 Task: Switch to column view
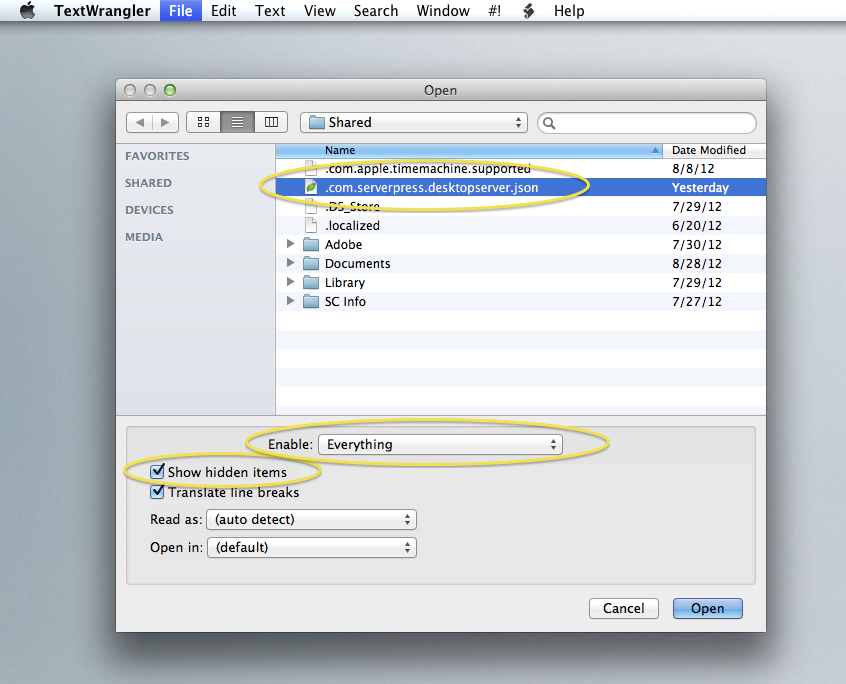tap(271, 122)
